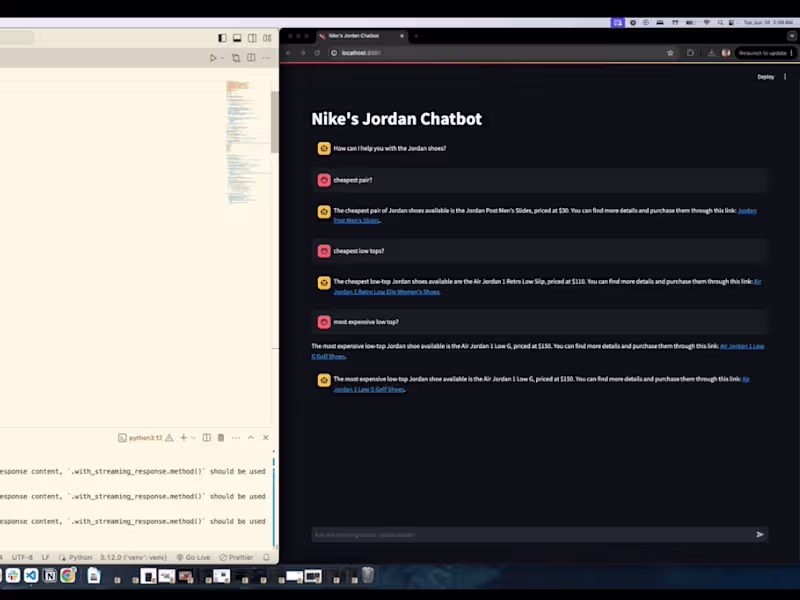Screen dimensions: 800x600
Task: Open Slack from the Dock
Action: tap(13, 576)
